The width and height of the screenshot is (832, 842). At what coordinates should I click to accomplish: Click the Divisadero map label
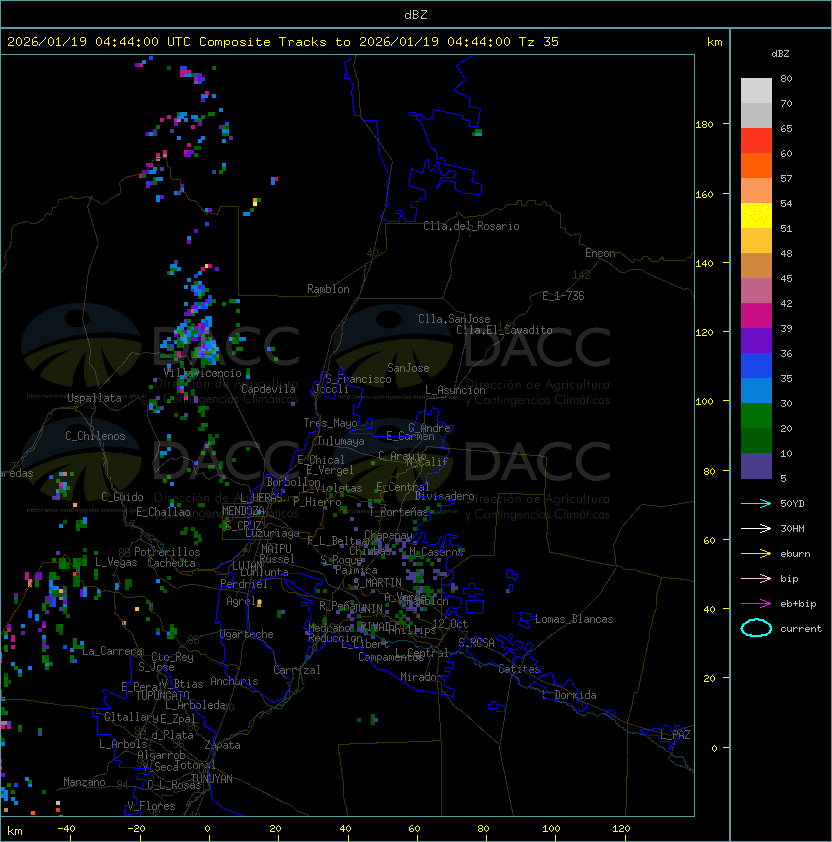click(x=444, y=496)
